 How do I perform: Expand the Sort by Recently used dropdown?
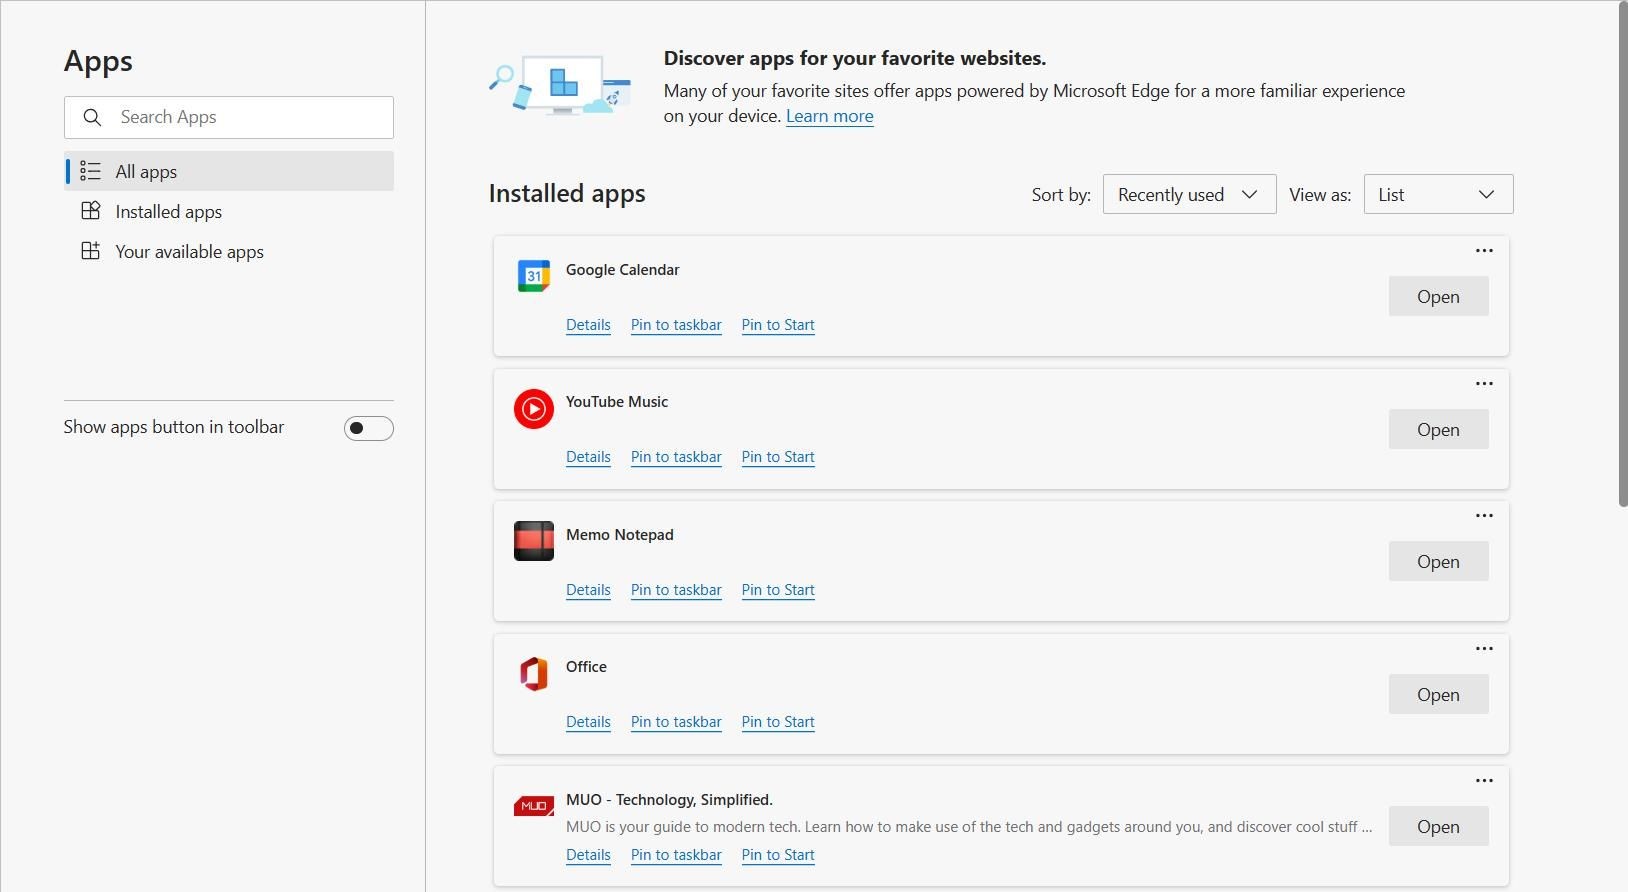coord(1189,194)
